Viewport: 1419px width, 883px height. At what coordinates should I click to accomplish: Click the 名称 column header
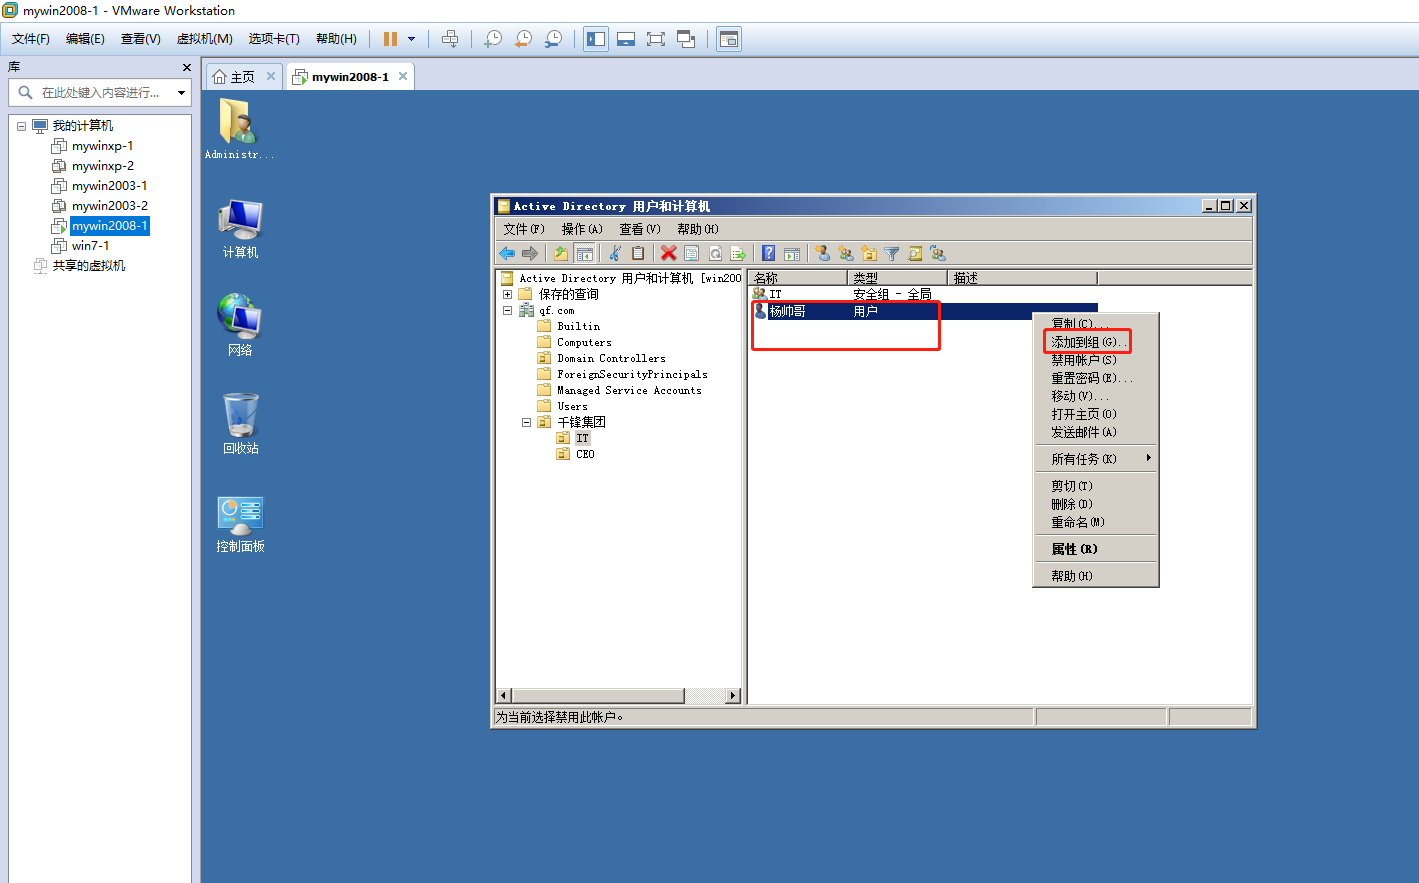coord(798,278)
